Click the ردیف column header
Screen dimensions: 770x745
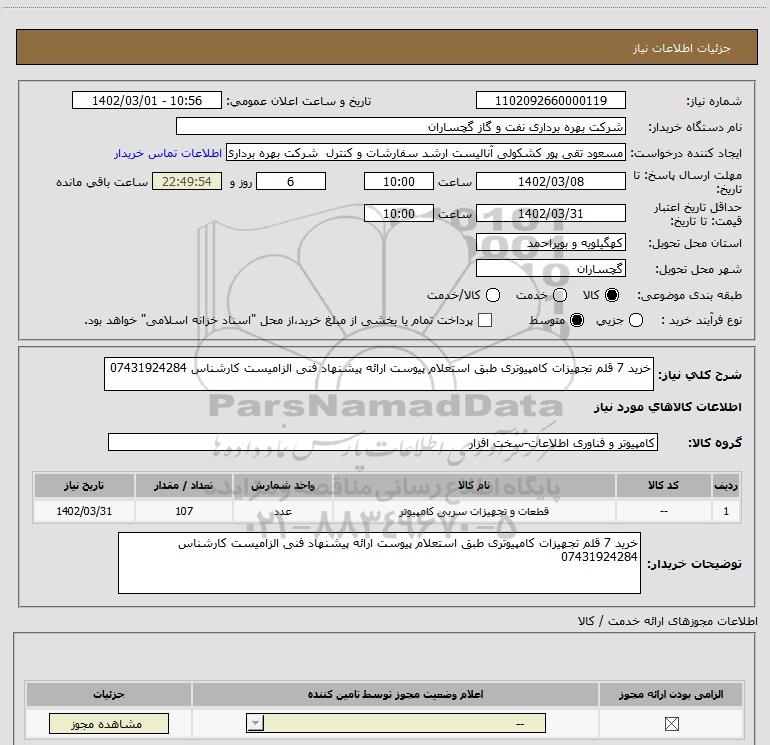pos(726,485)
